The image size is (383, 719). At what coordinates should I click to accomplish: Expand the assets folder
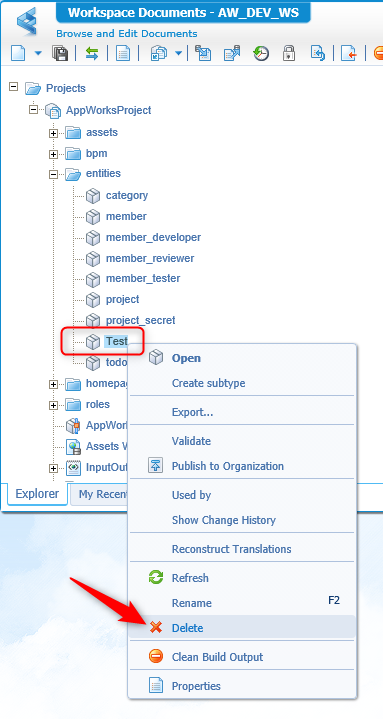coord(54,133)
